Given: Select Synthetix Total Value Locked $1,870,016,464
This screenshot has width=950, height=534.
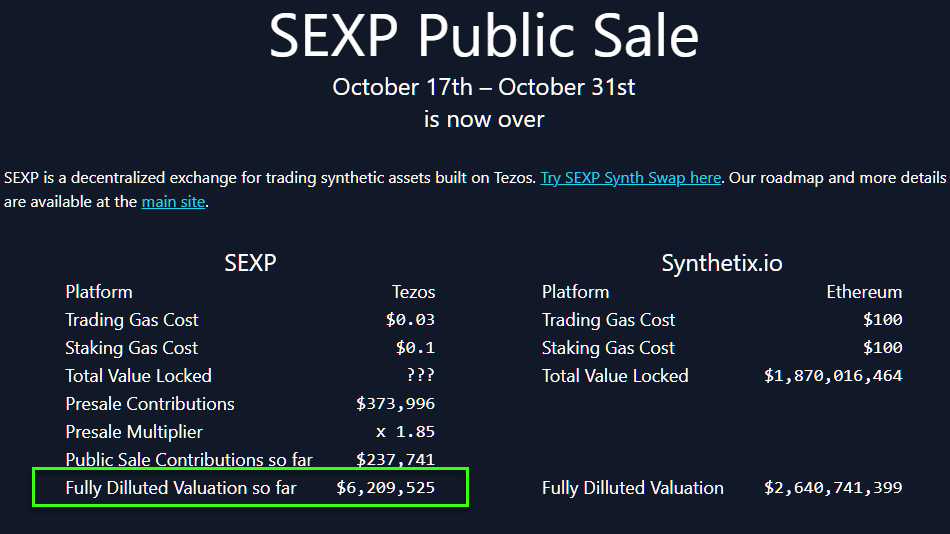Looking at the screenshot, I should point(833,376).
